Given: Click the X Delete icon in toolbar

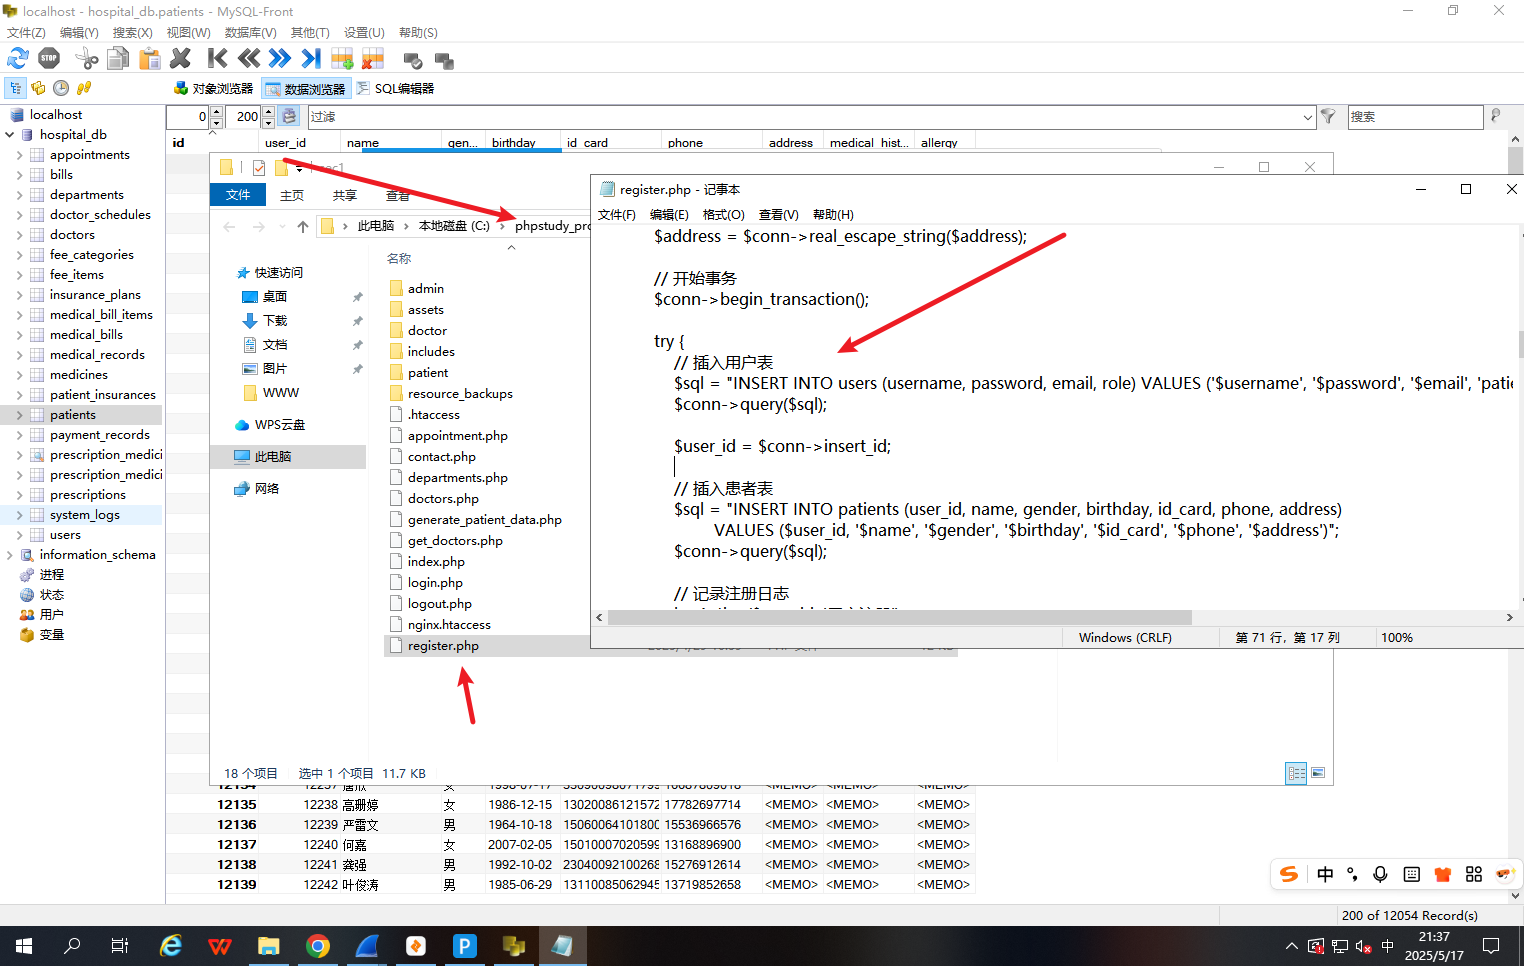Looking at the screenshot, I should pos(181,59).
